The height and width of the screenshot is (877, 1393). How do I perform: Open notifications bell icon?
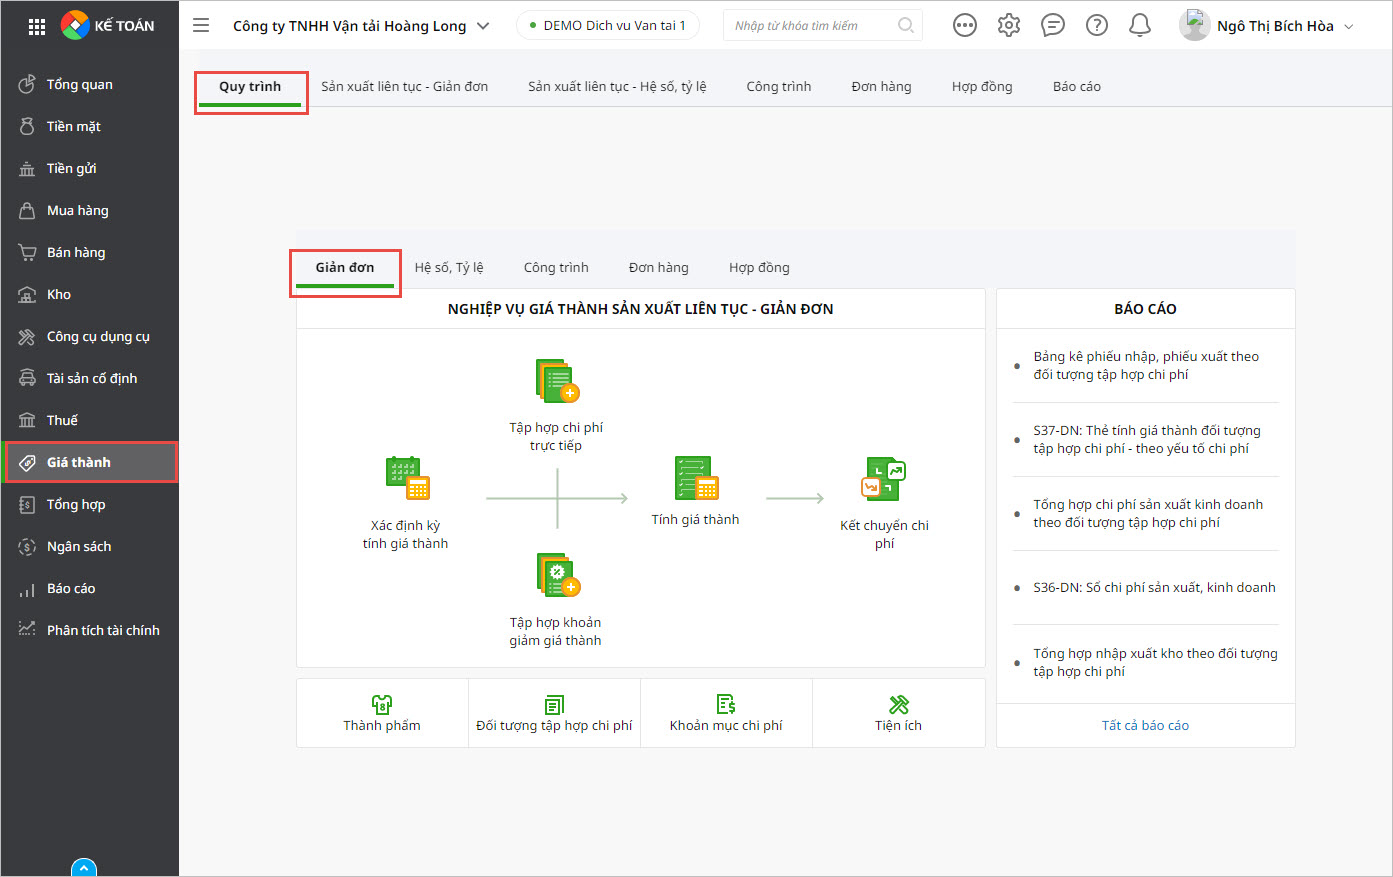click(x=1139, y=26)
